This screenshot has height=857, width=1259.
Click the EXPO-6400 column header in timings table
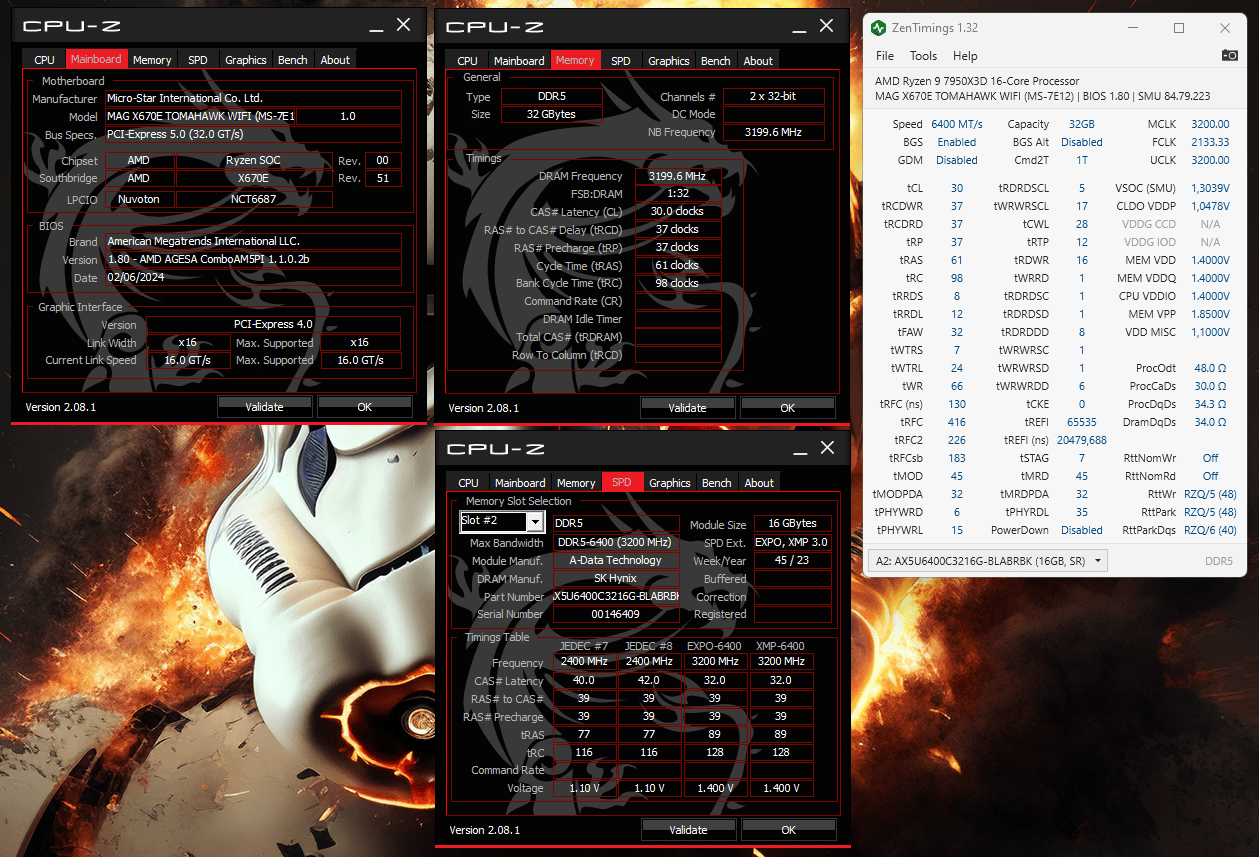[714, 645]
